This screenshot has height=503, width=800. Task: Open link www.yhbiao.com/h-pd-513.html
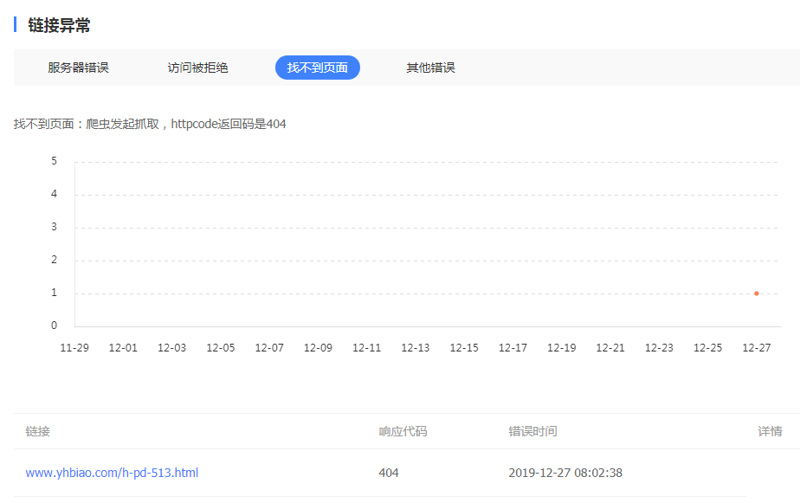[112, 473]
